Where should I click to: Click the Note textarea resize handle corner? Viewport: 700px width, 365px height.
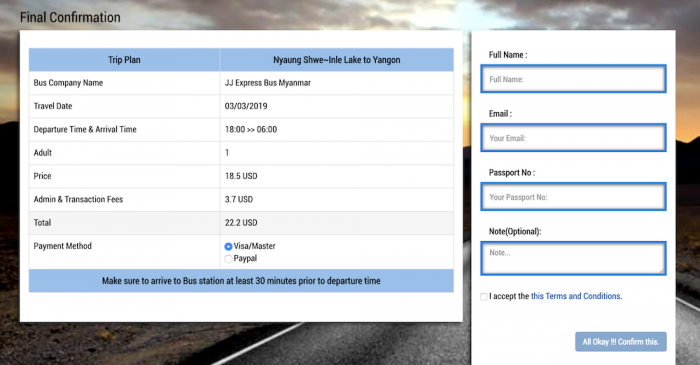[x=662, y=271]
